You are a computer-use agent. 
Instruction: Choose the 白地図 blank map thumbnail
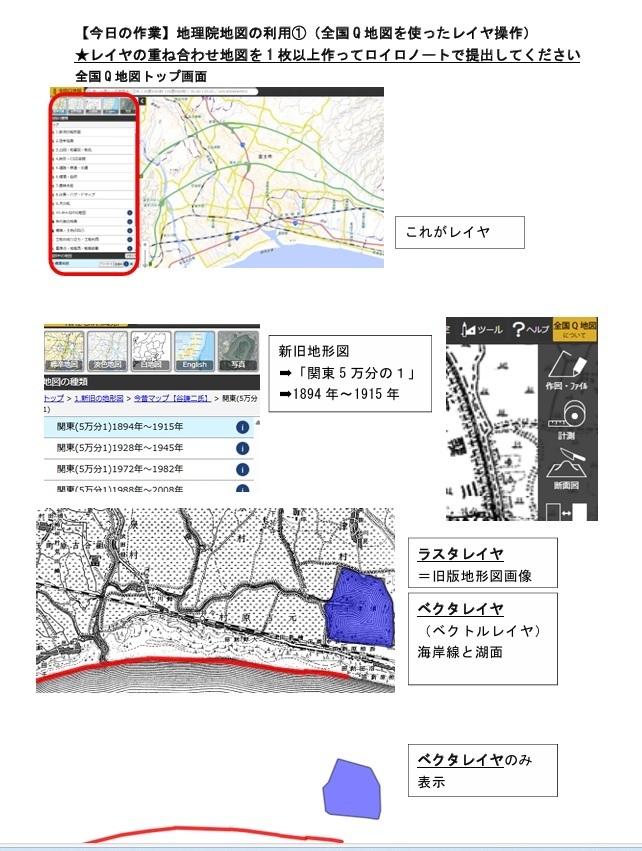tap(152, 350)
